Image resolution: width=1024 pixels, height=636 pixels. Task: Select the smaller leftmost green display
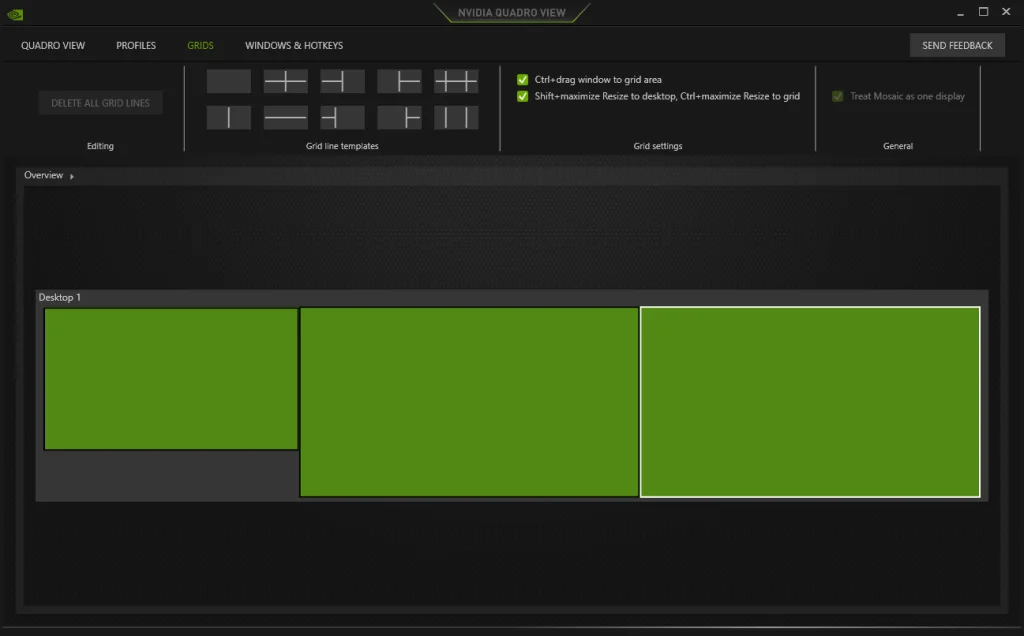coord(171,379)
